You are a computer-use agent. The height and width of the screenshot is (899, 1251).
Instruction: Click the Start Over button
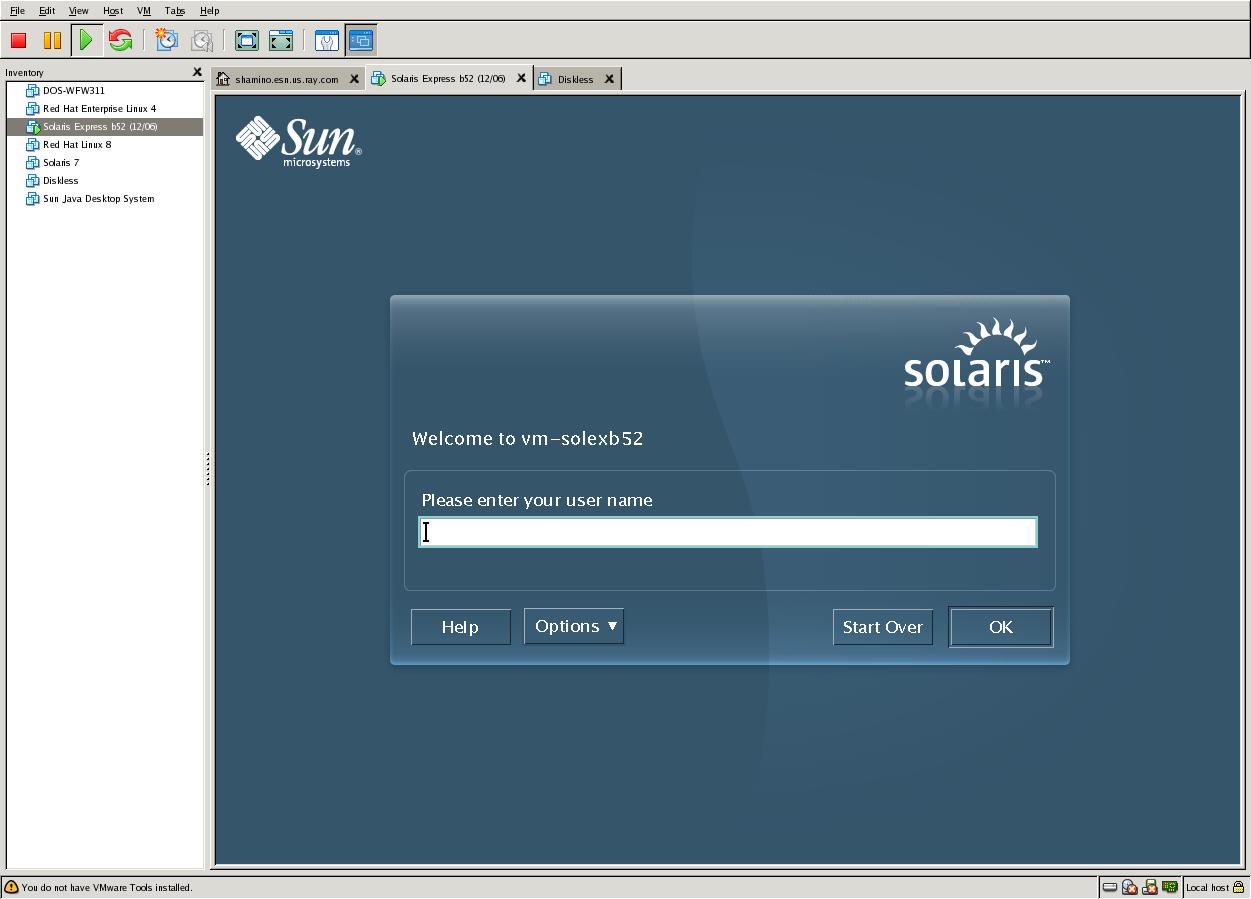[x=883, y=627]
